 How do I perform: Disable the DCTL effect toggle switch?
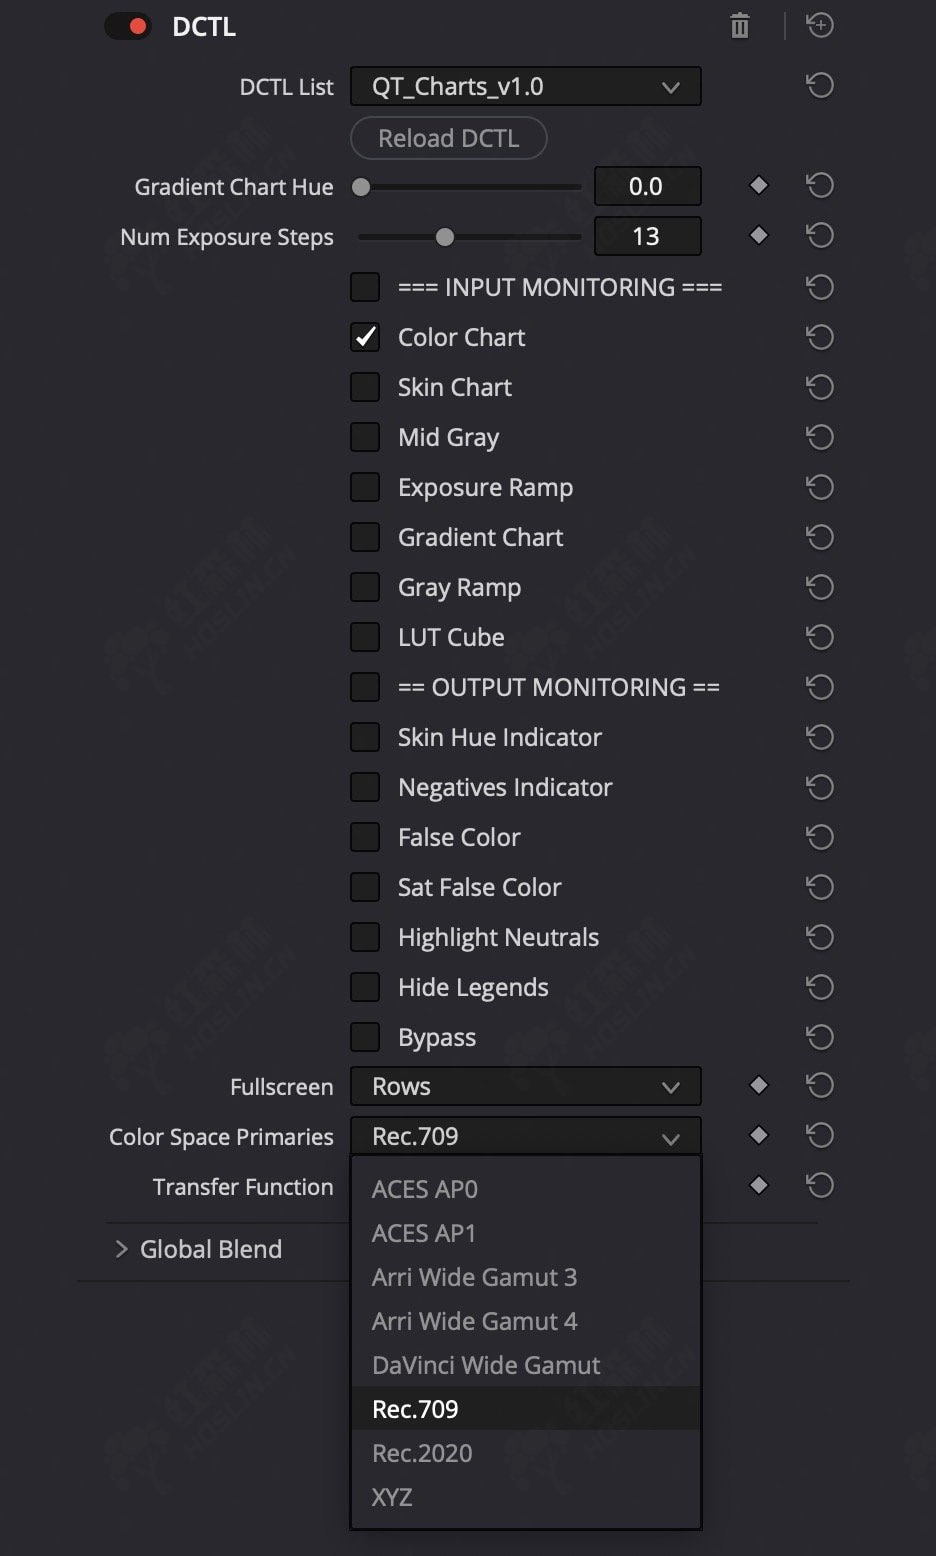[128, 27]
